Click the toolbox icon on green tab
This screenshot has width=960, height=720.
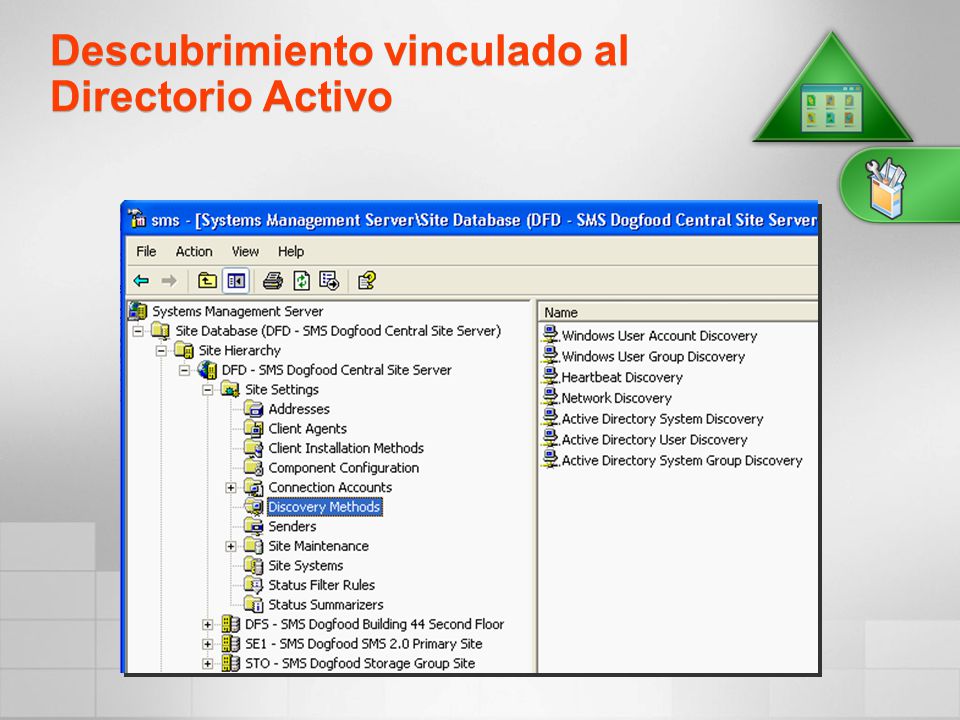point(886,187)
